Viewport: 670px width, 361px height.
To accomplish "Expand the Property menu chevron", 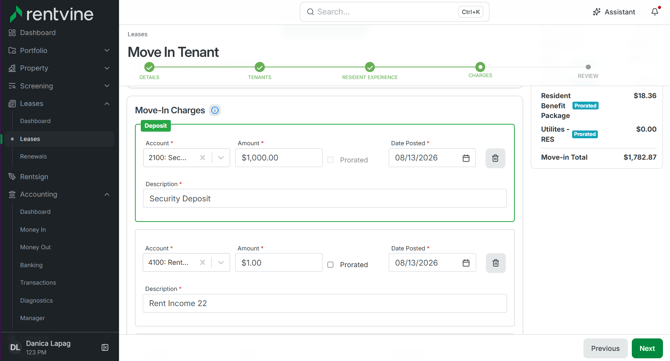I will point(107,68).
